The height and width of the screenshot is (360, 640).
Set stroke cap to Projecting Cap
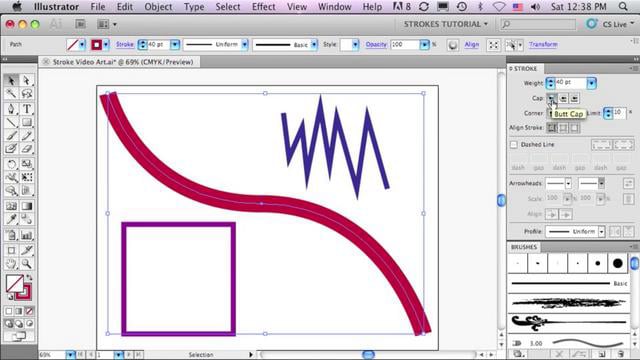(x=575, y=98)
